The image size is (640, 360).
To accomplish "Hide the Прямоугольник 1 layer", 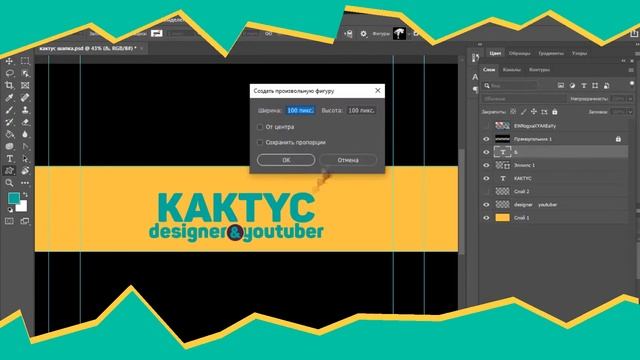I will 486,139.
